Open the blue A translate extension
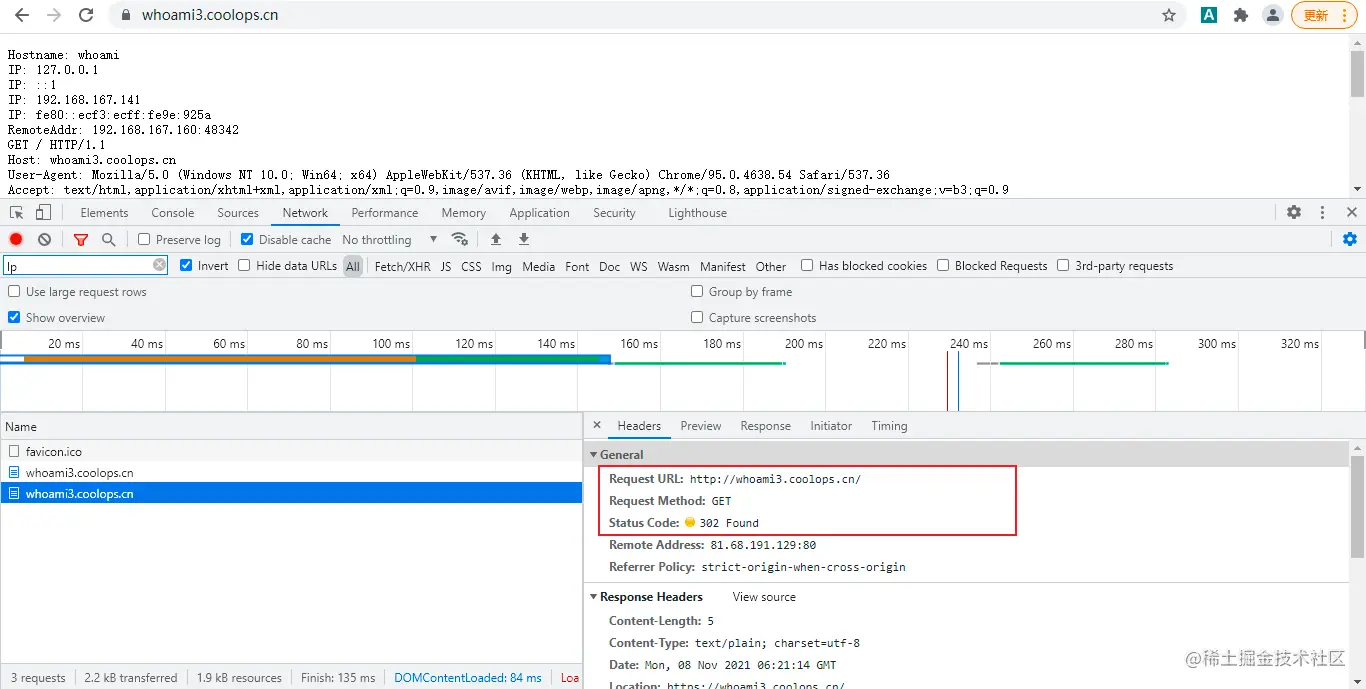Screen dimensions: 1366x689 (1209, 15)
